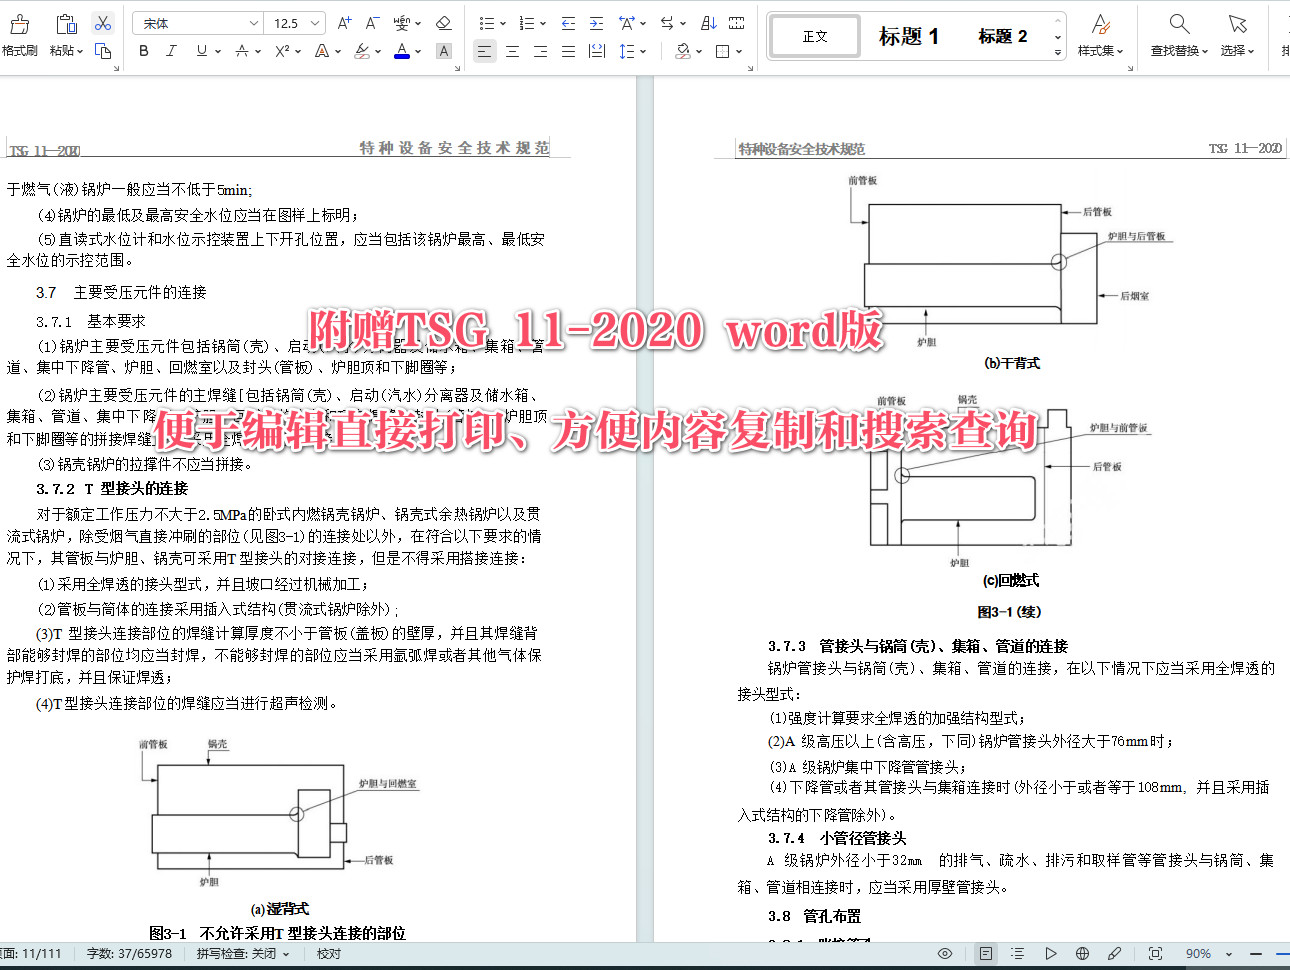Viewport: 1290px width, 970px height.
Task: Click the sort (A-Z) icon
Action: click(709, 23)
